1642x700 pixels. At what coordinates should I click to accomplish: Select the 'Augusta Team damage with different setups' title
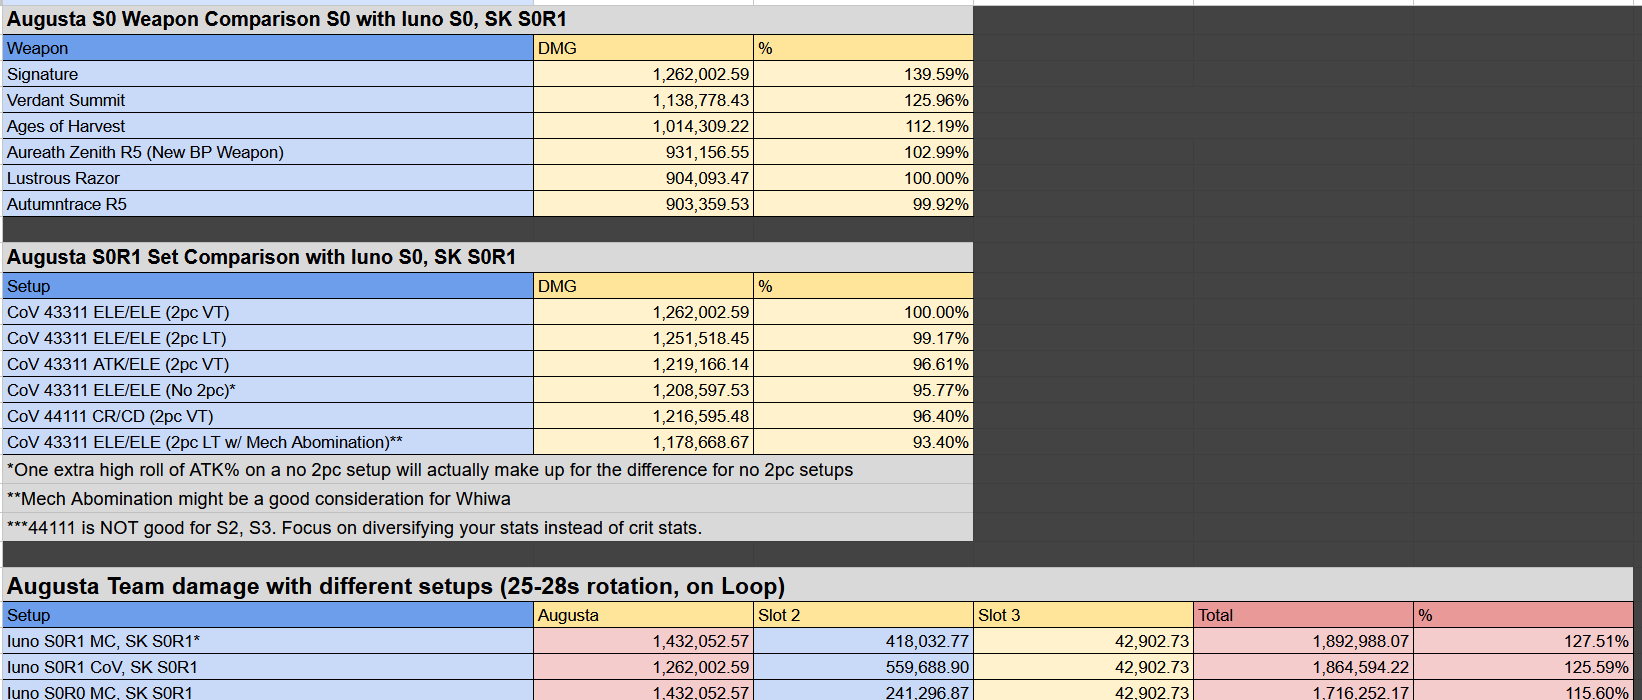818,585
